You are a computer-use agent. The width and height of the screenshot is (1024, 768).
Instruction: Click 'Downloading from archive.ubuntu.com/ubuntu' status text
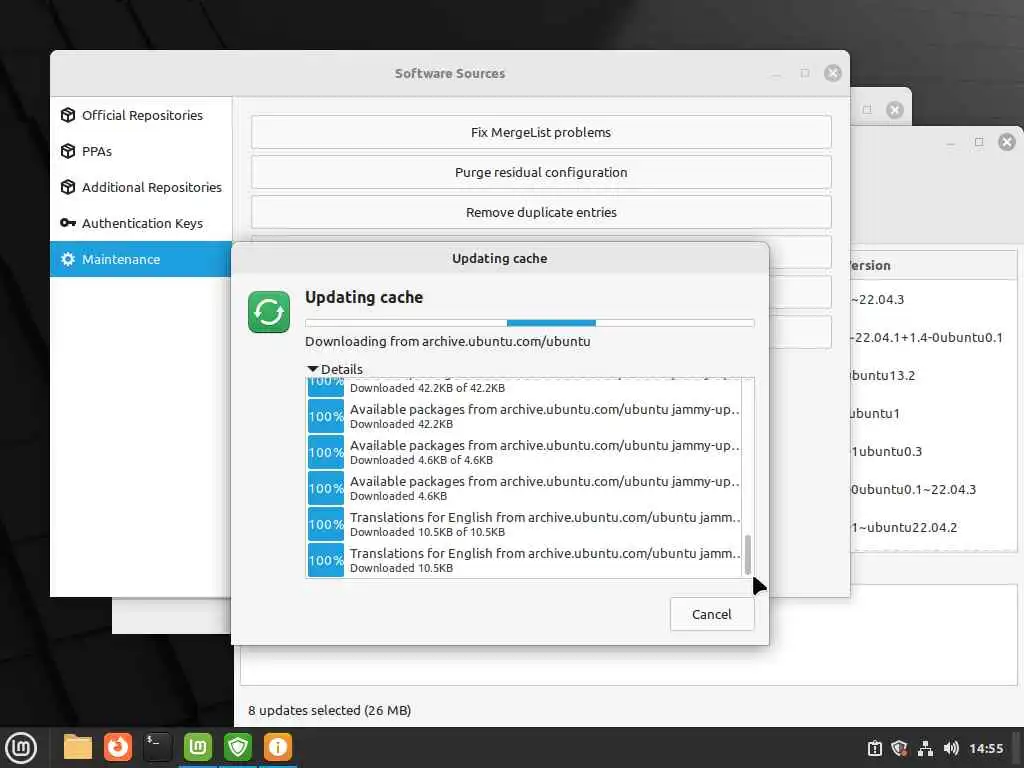pos(447,342)
